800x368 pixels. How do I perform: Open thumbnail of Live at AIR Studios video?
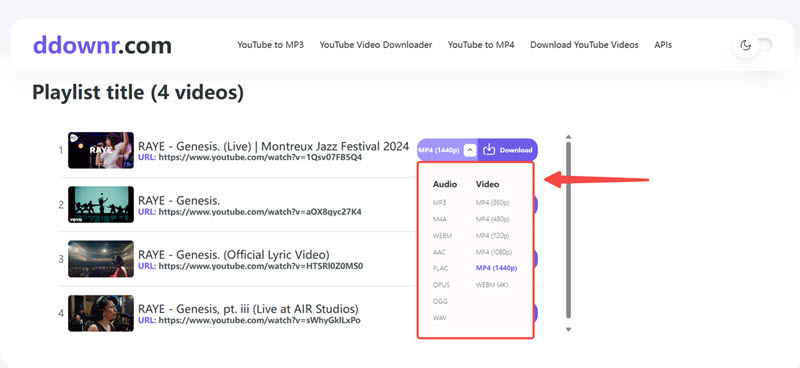pos(101,313)
